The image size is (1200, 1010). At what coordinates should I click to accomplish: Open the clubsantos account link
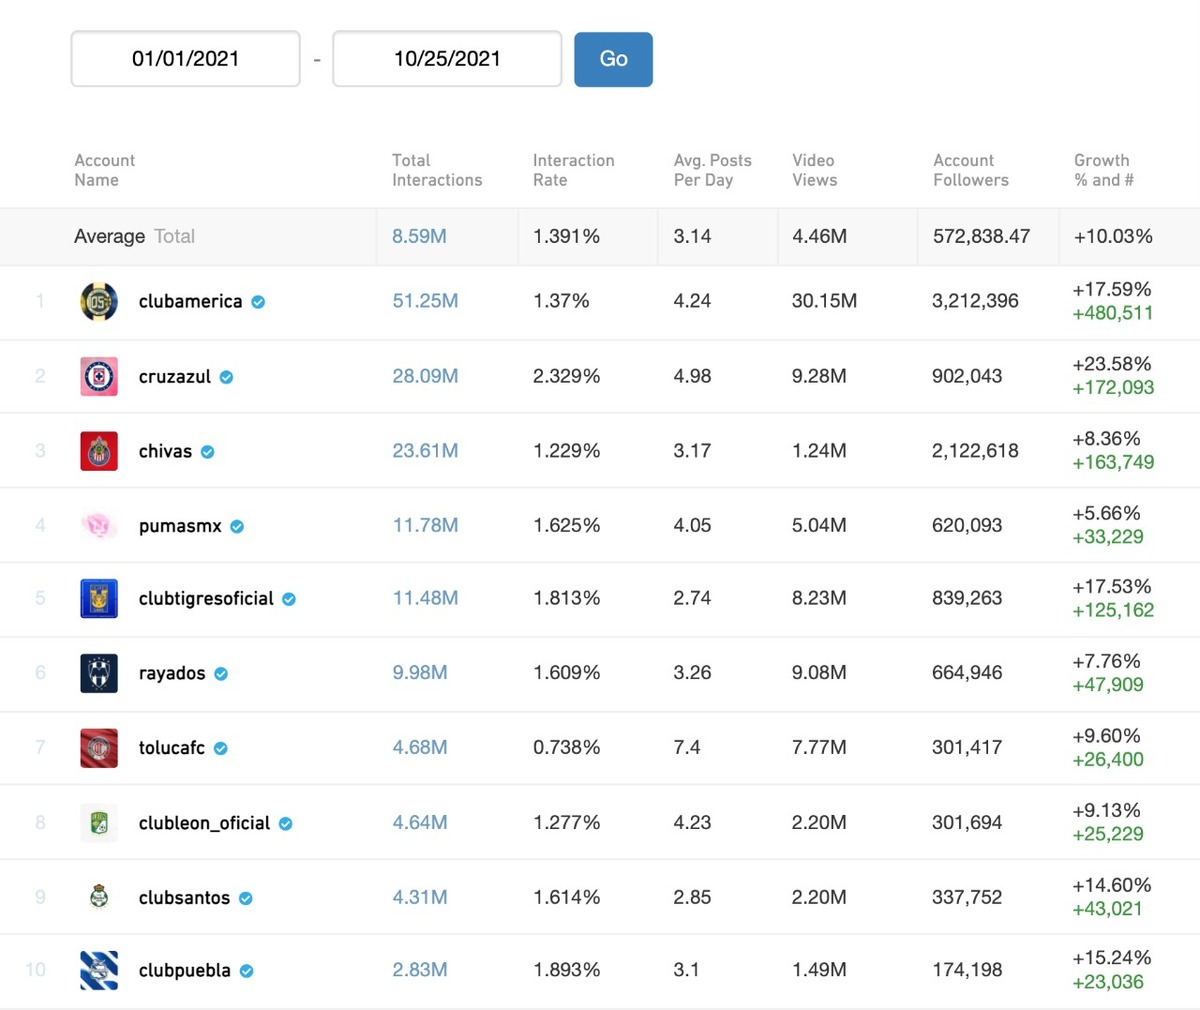[x=184, y=897]
